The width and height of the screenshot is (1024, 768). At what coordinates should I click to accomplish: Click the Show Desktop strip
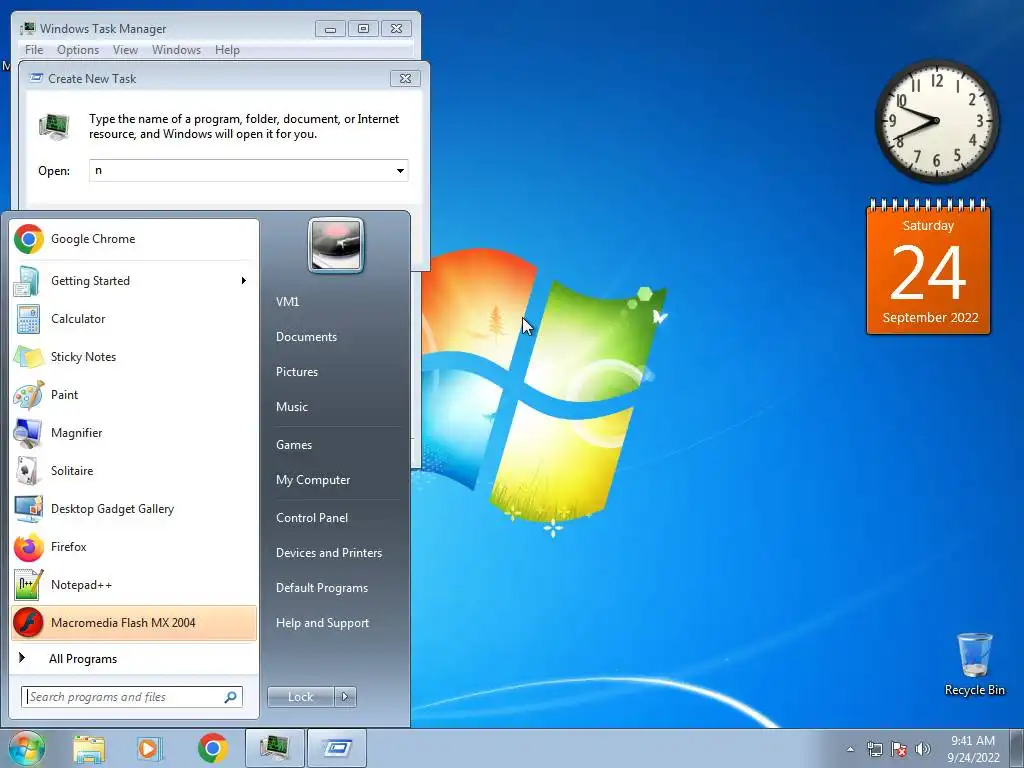point(1017,748)
